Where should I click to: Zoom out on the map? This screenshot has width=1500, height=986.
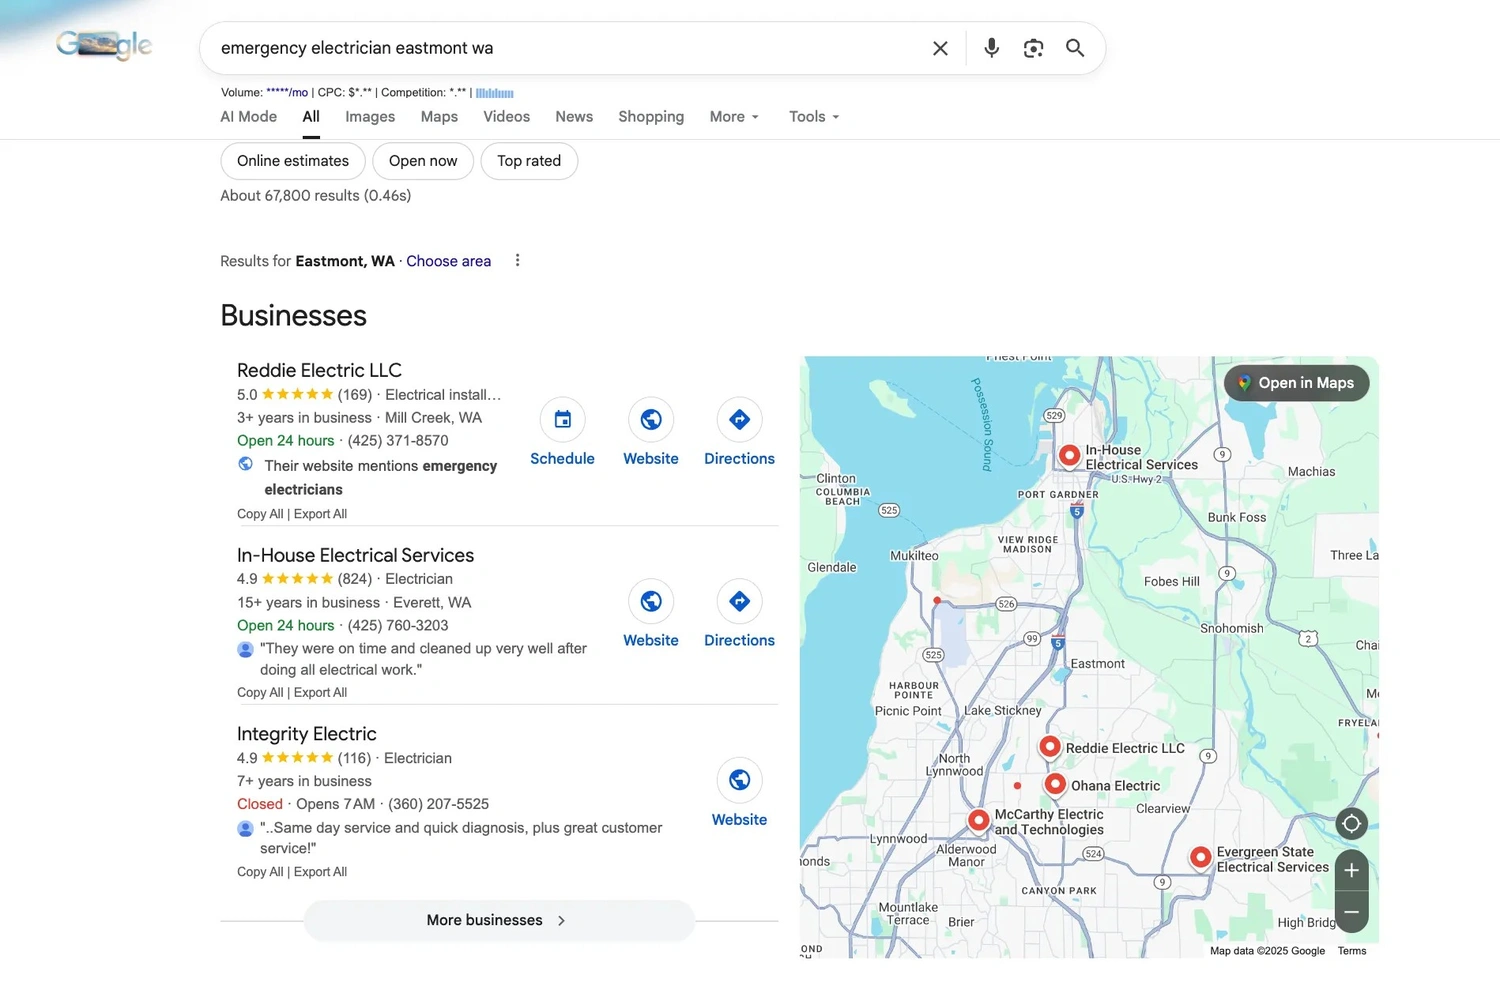1351,912
